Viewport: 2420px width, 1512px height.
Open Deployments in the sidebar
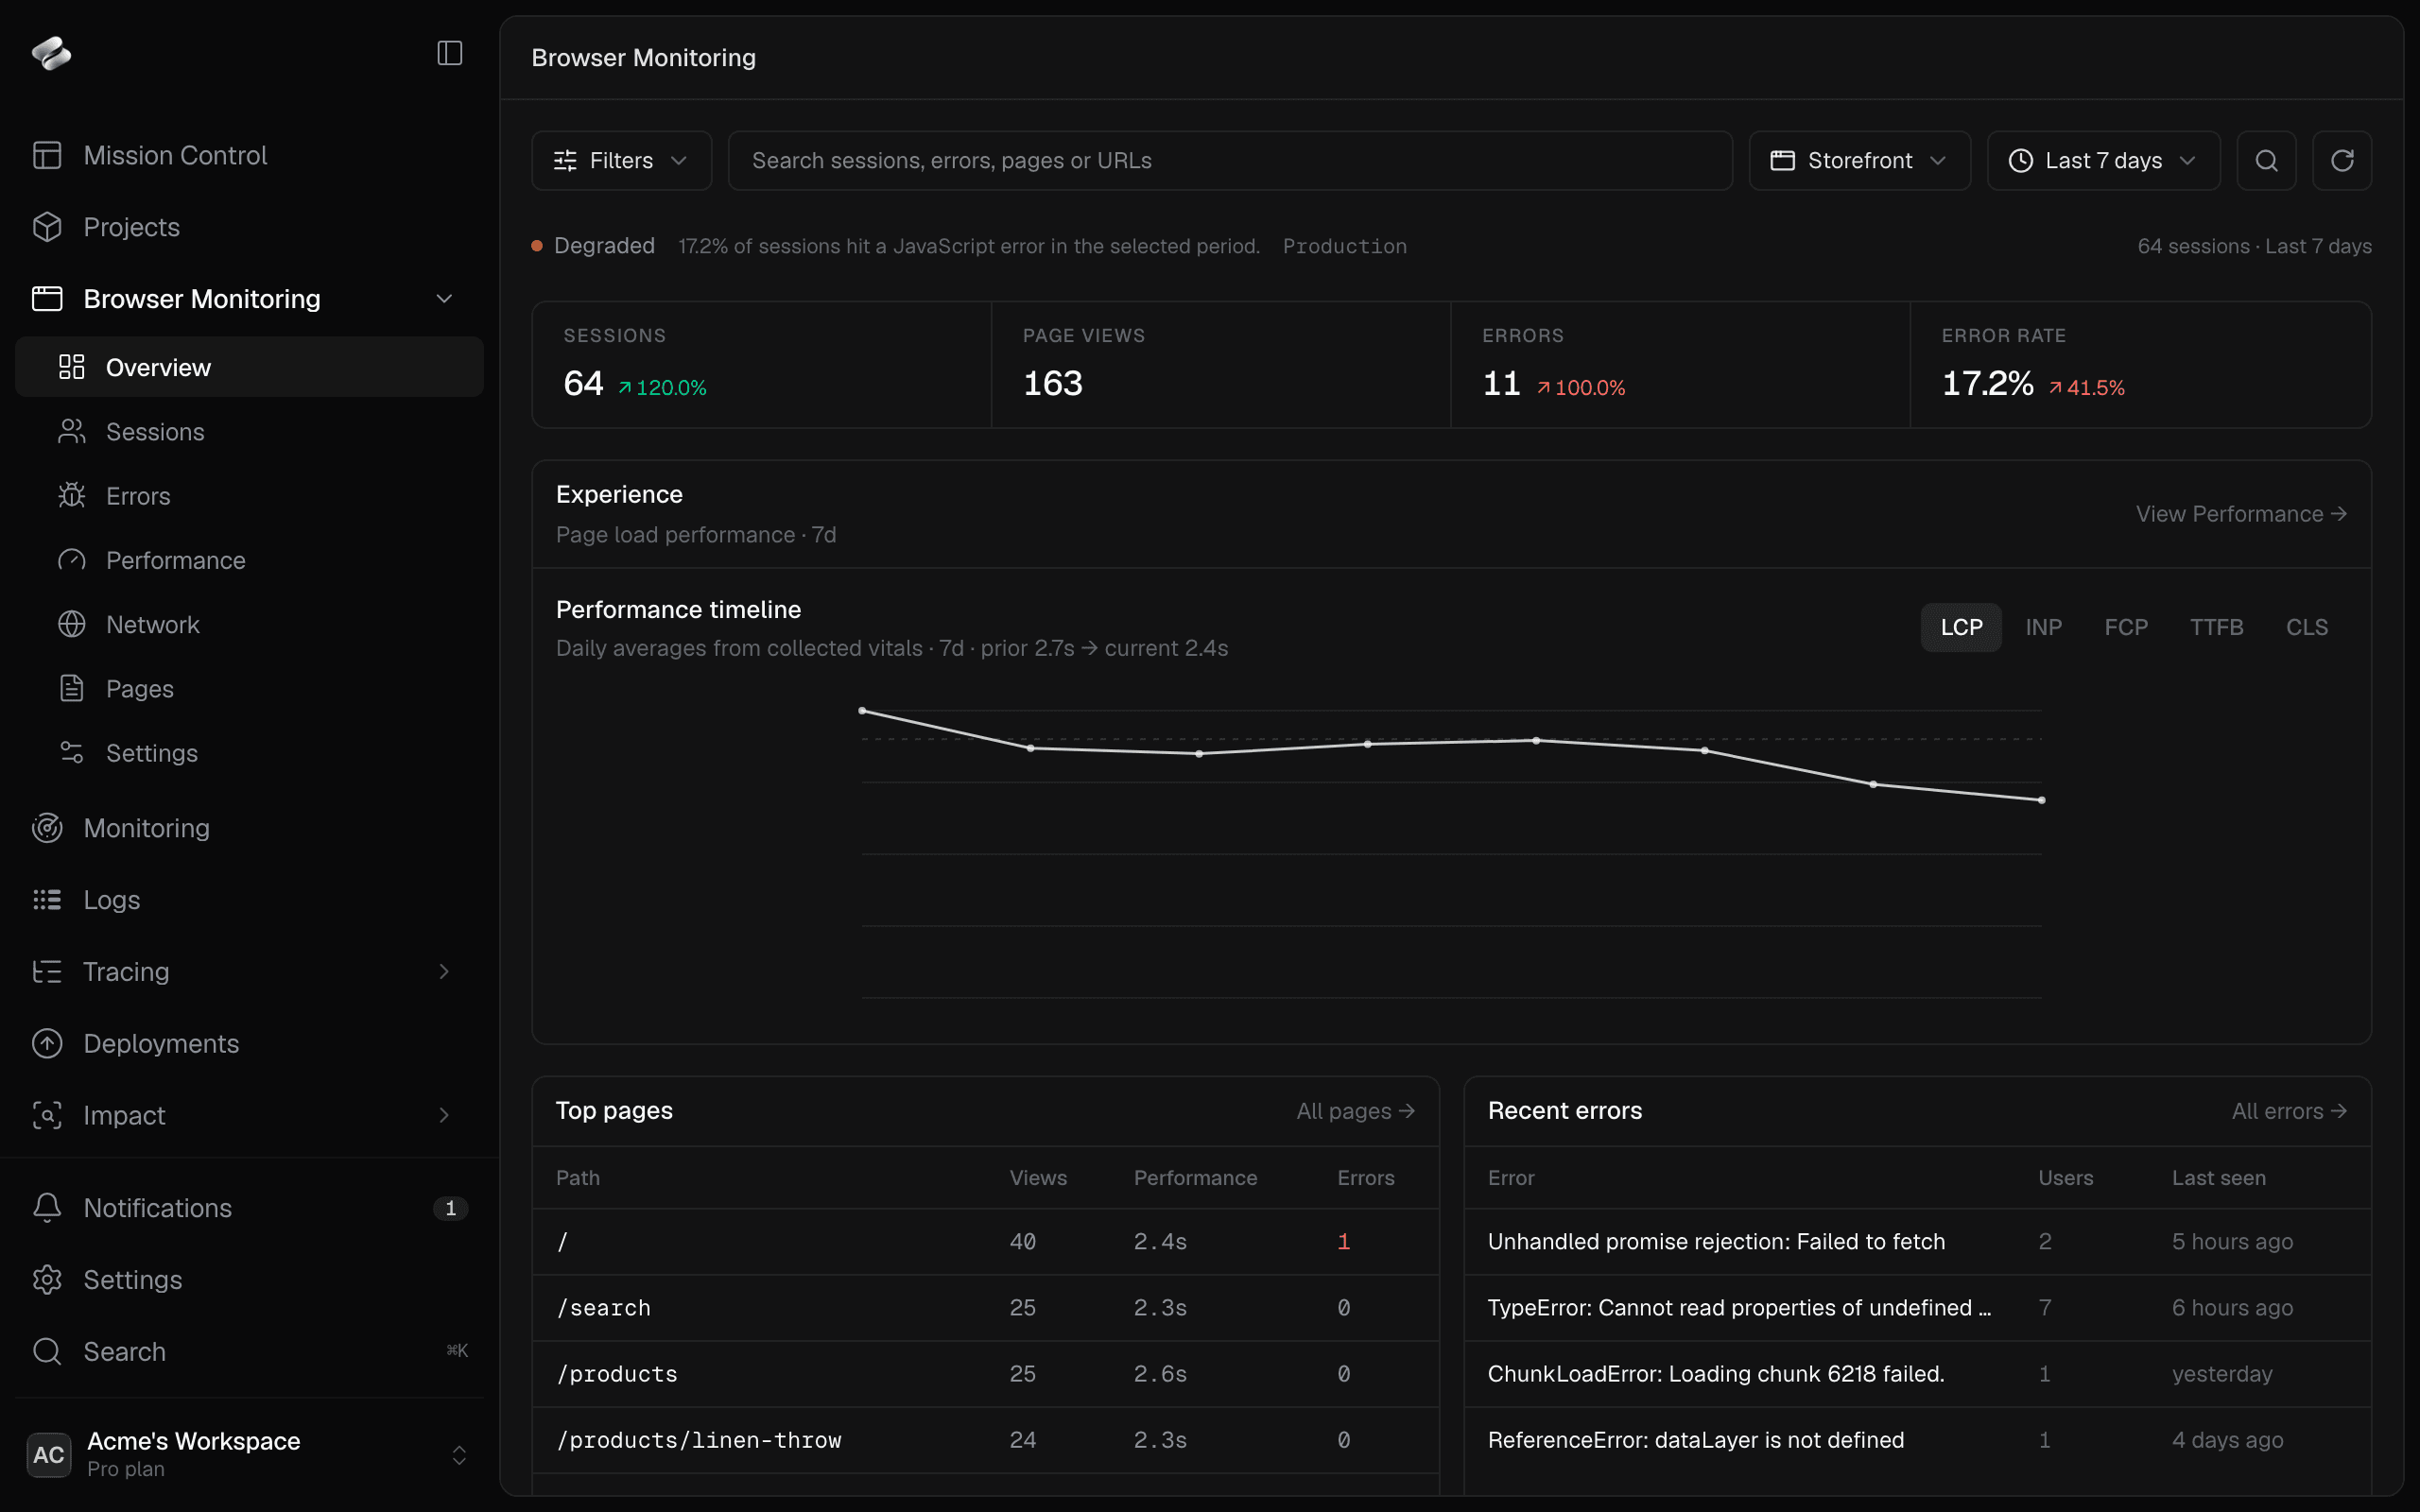point(249,1043)
